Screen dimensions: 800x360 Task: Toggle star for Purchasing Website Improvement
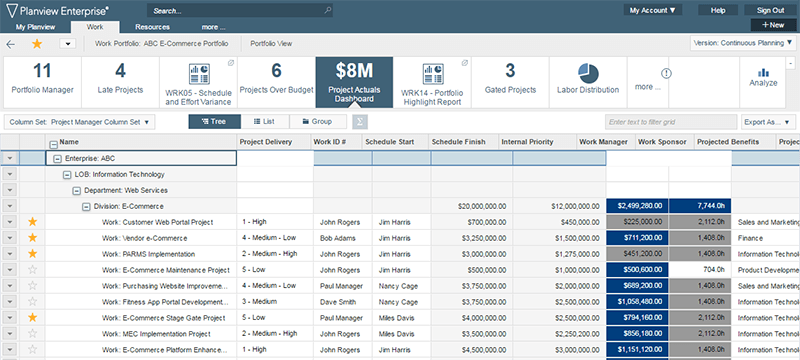[33, 286]
